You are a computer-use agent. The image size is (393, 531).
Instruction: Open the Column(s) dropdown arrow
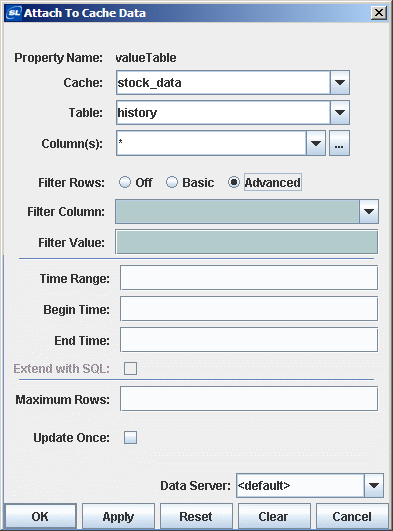pos(316,144)
